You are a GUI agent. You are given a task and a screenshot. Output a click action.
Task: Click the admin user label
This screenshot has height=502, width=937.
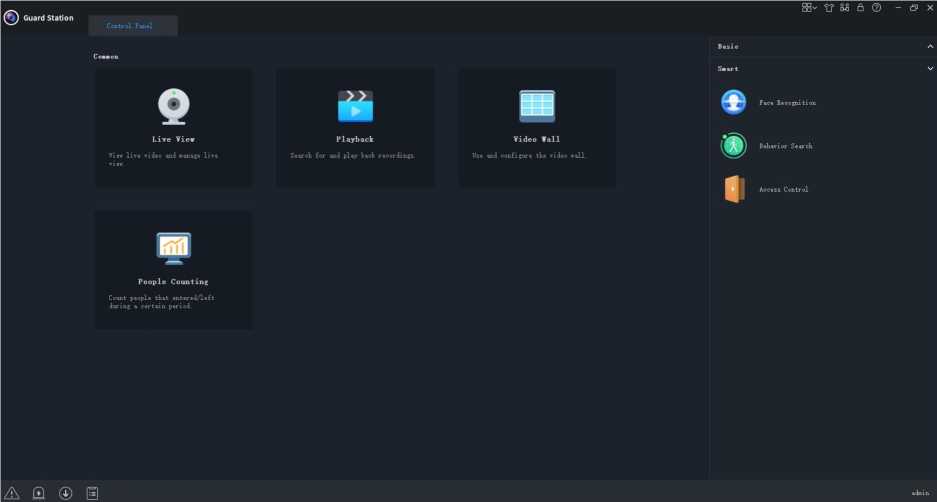920,493
